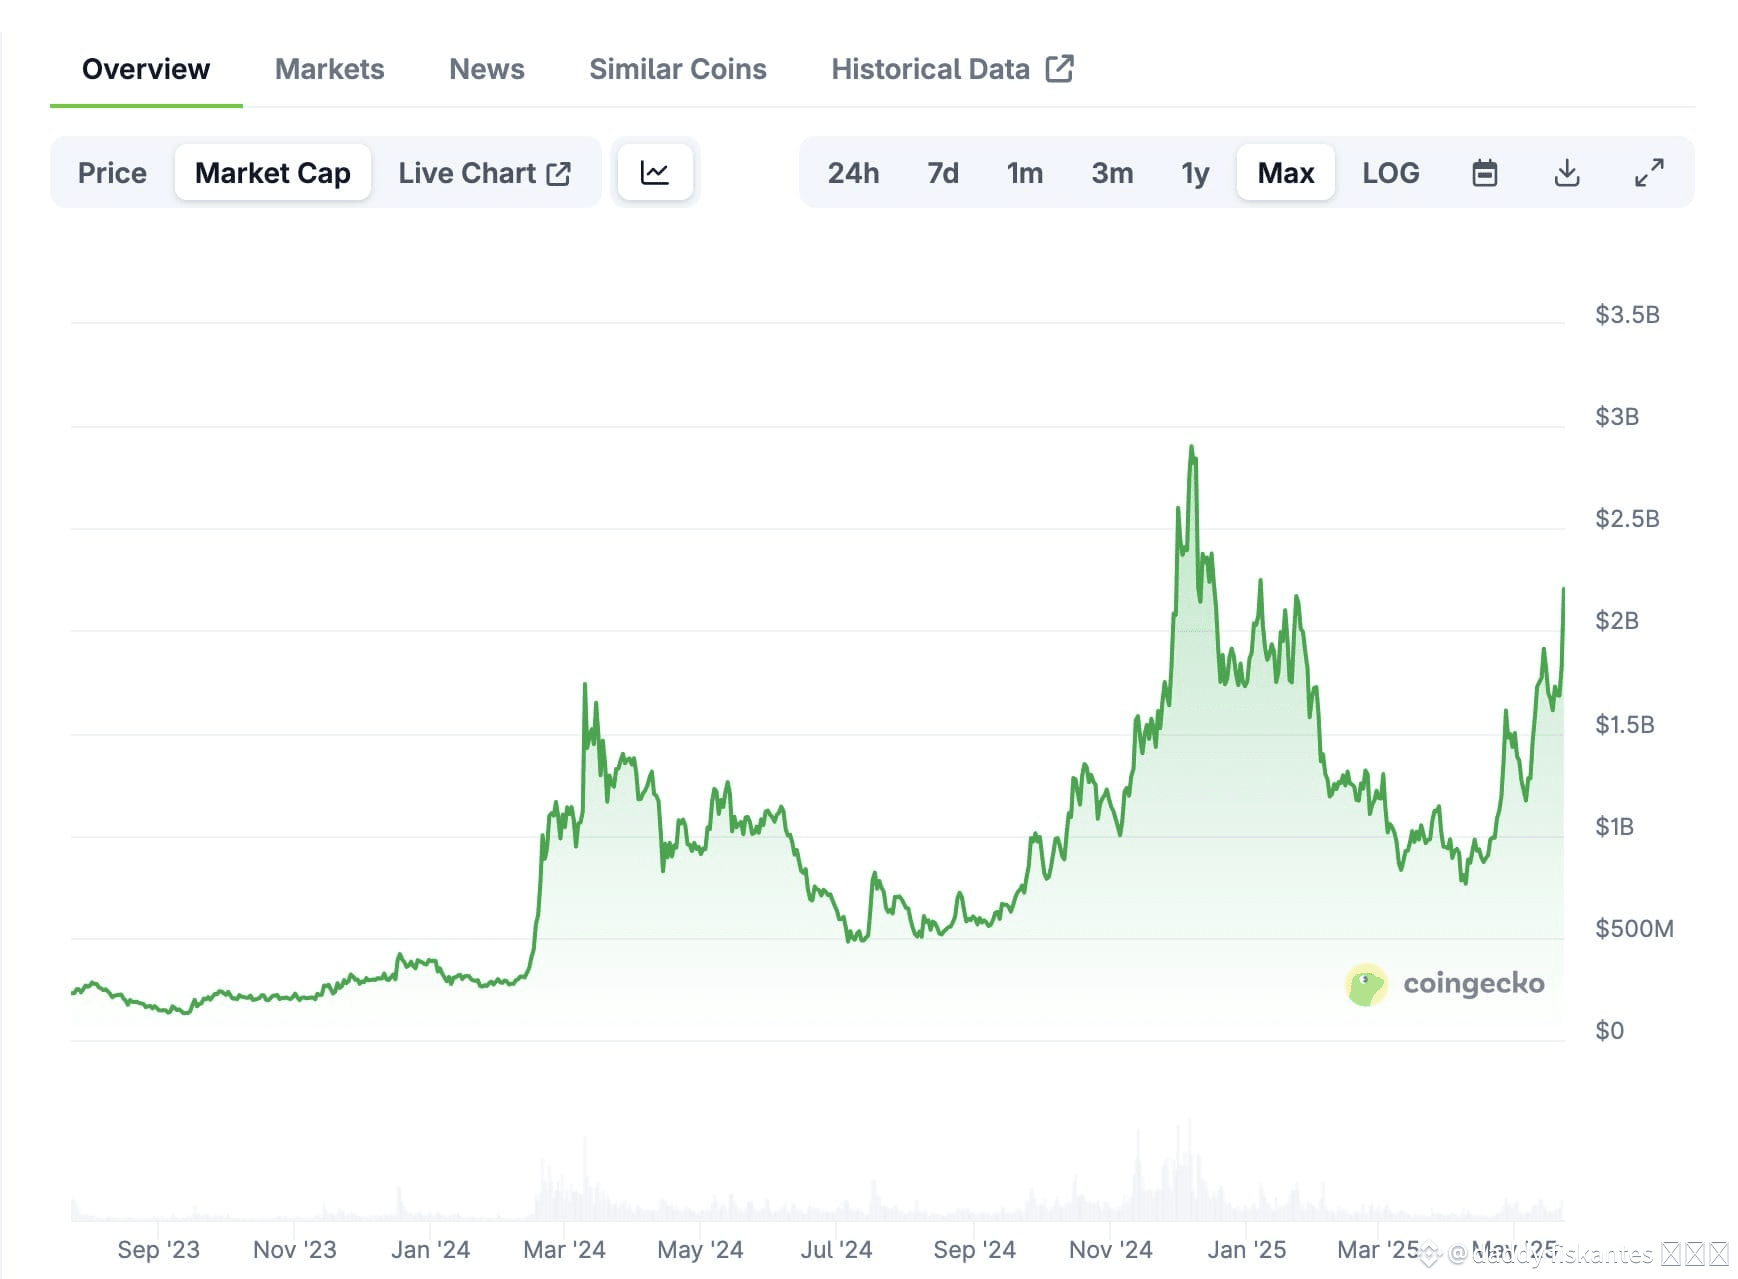Click the Sep '23 date label
The image size is (1738, 1279).
pos(158,1250)
